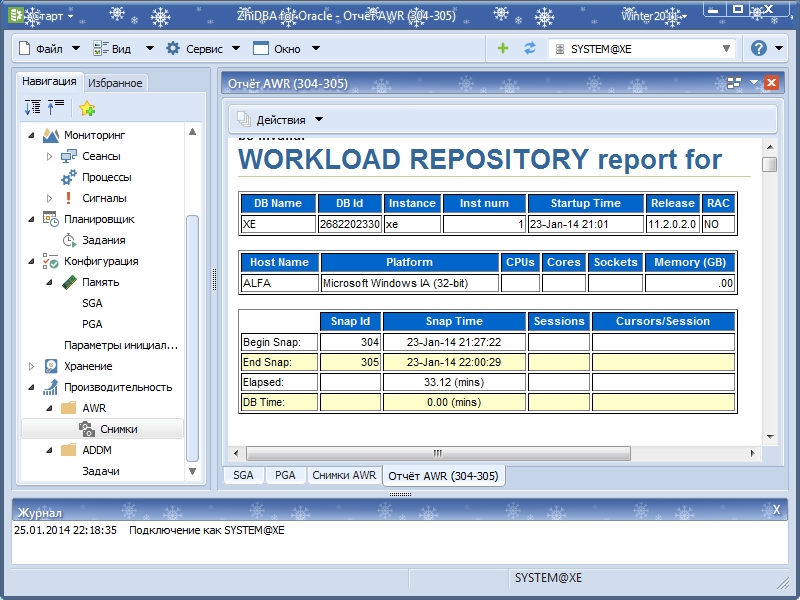Collapse the ADDM folder node
Screen dimensions: 800x600
point(49,451)
